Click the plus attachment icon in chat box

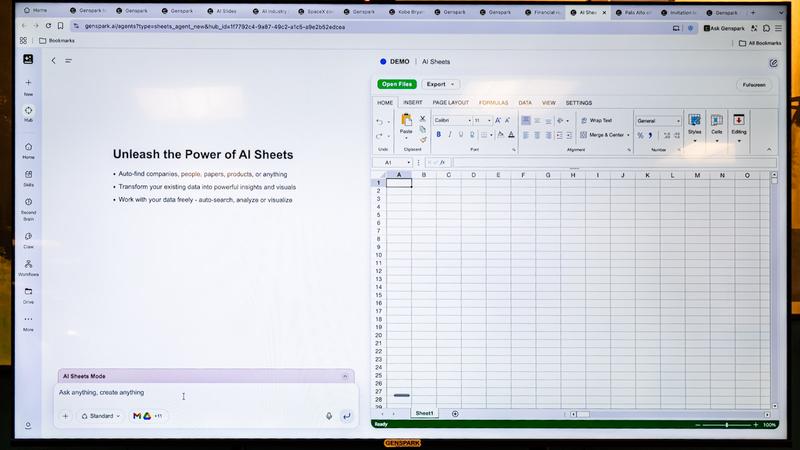pos(65,416)
